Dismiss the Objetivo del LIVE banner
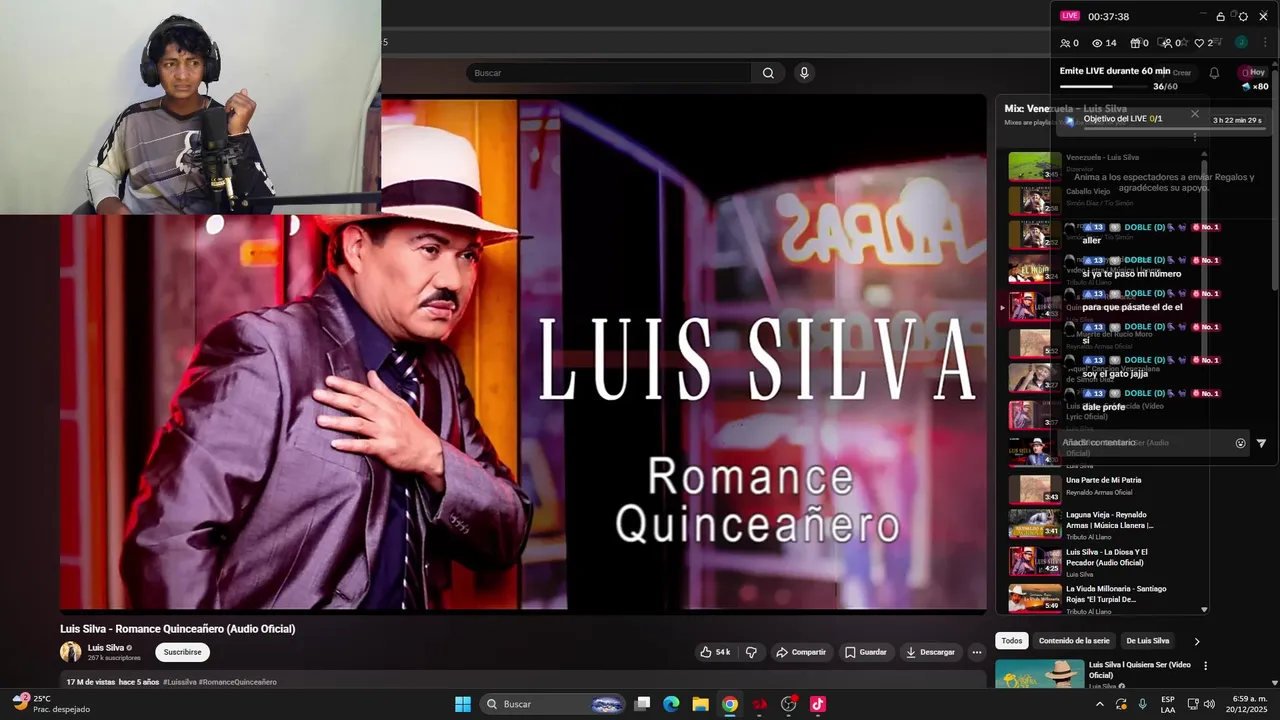 coord(1194,114)
